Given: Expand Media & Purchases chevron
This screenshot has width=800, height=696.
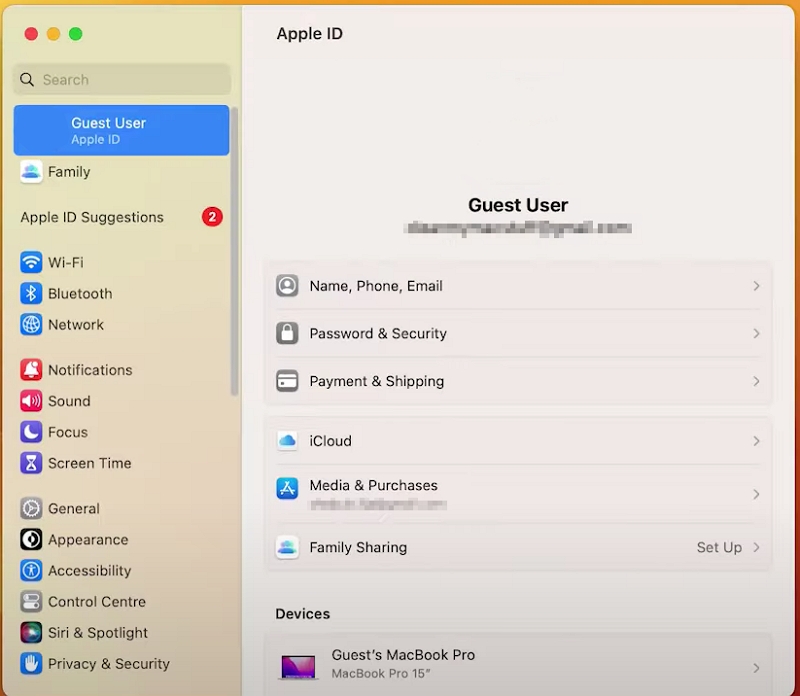Looking at the screenshot, I should 757,494.
